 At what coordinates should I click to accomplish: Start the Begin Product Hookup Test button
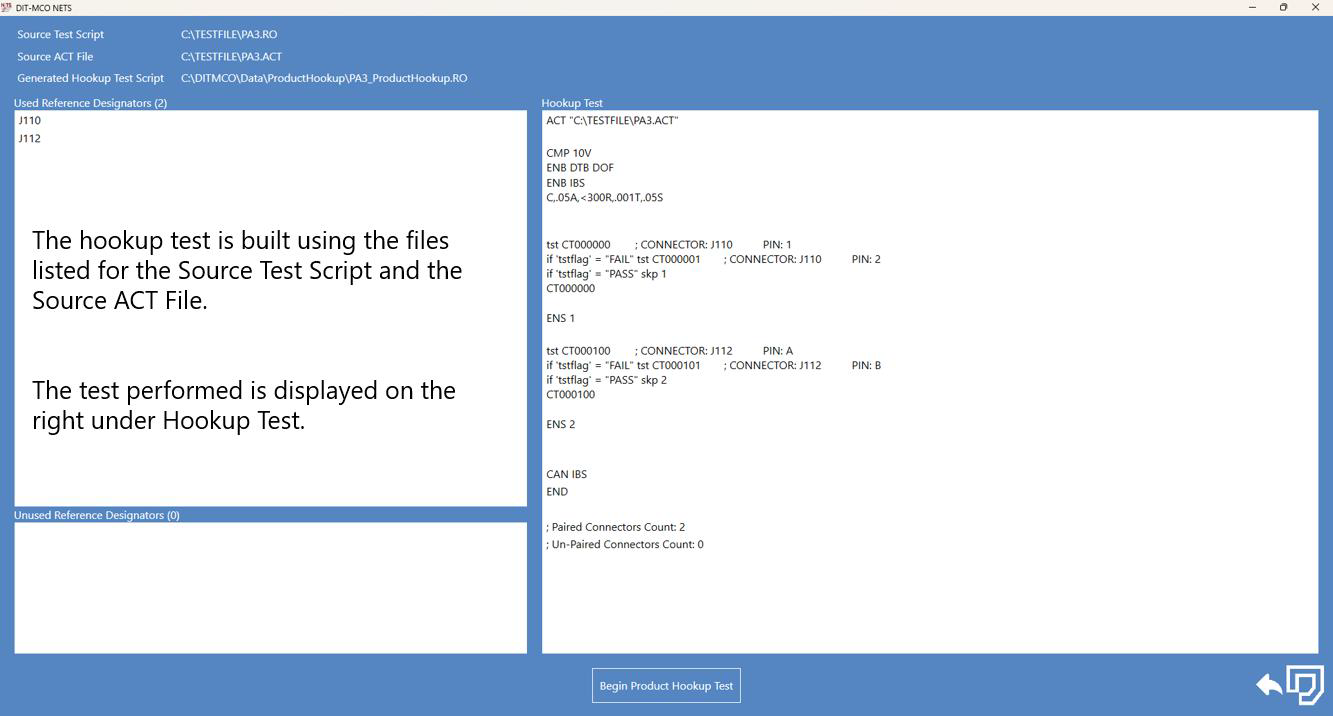pyautogui.click(x=666, y=686)
